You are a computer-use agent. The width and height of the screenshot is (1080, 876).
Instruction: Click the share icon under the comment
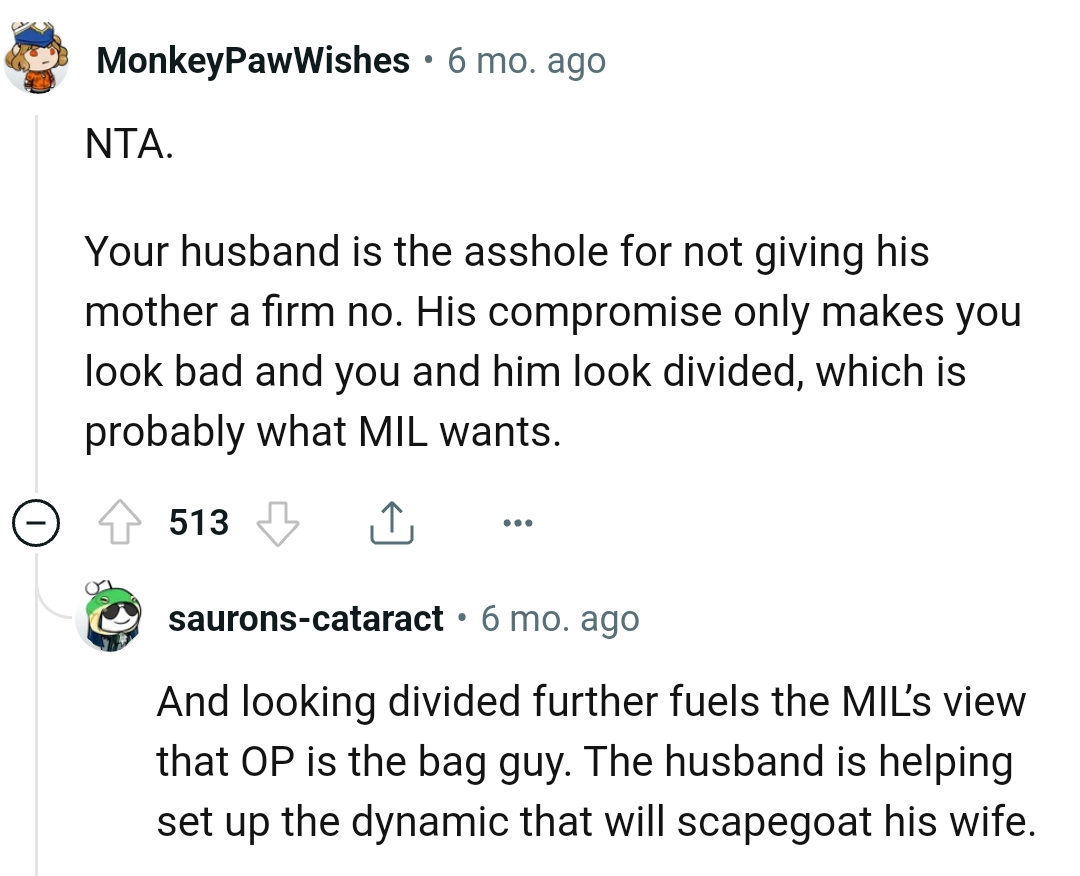[393, 521]
